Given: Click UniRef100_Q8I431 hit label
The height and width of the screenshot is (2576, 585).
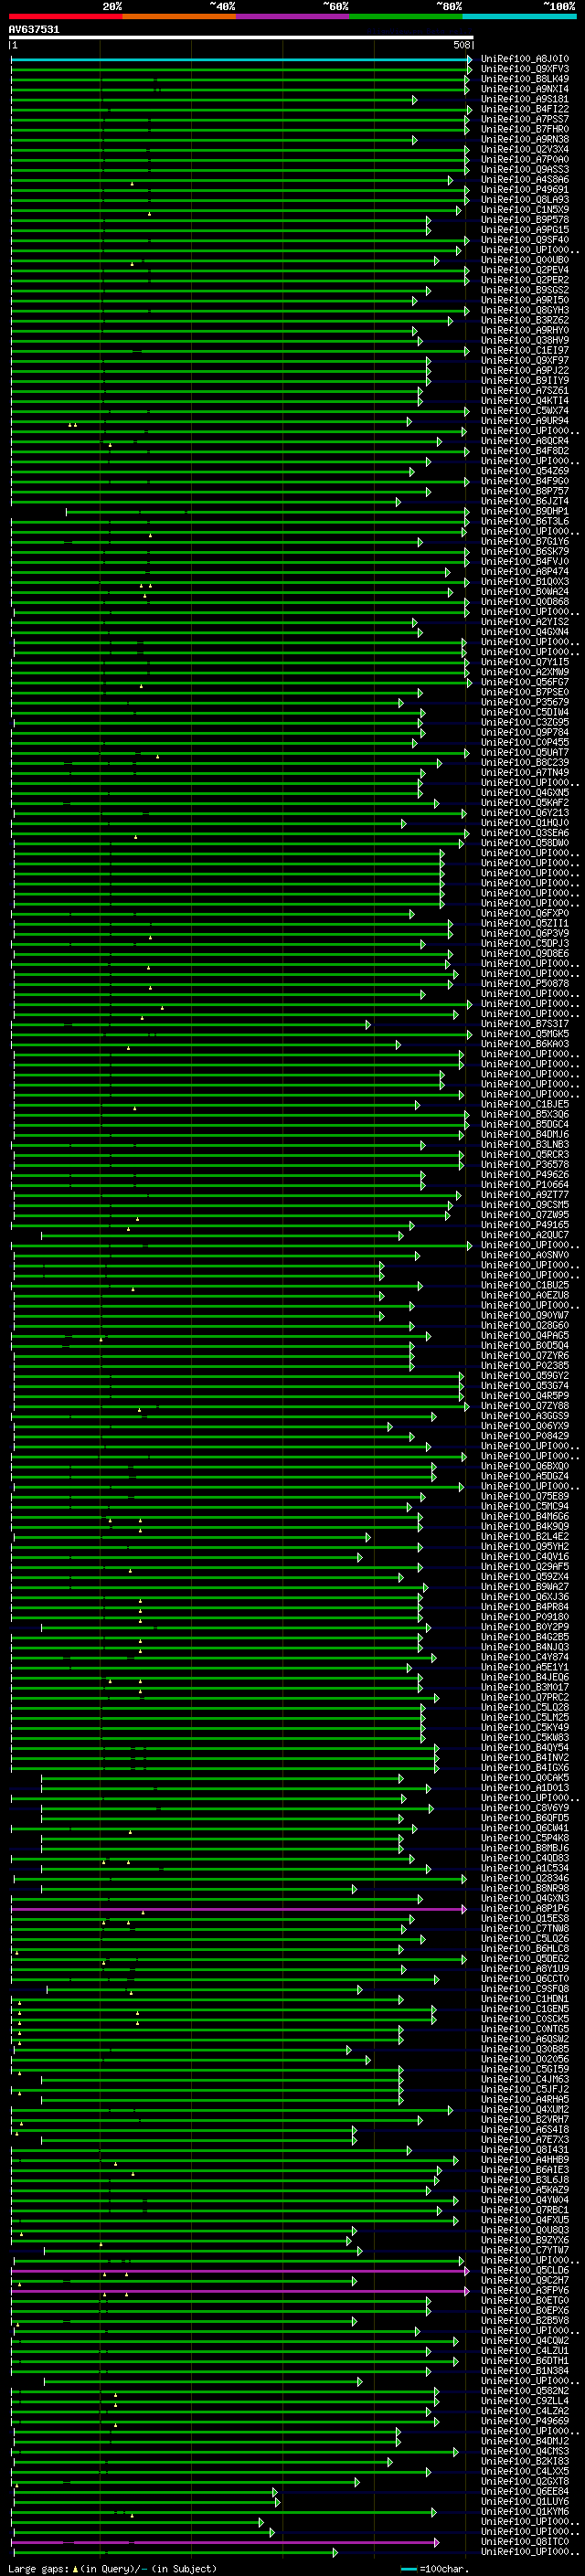Looking at the screenshot, I should pyautogui.click(x=525, y=2149).
